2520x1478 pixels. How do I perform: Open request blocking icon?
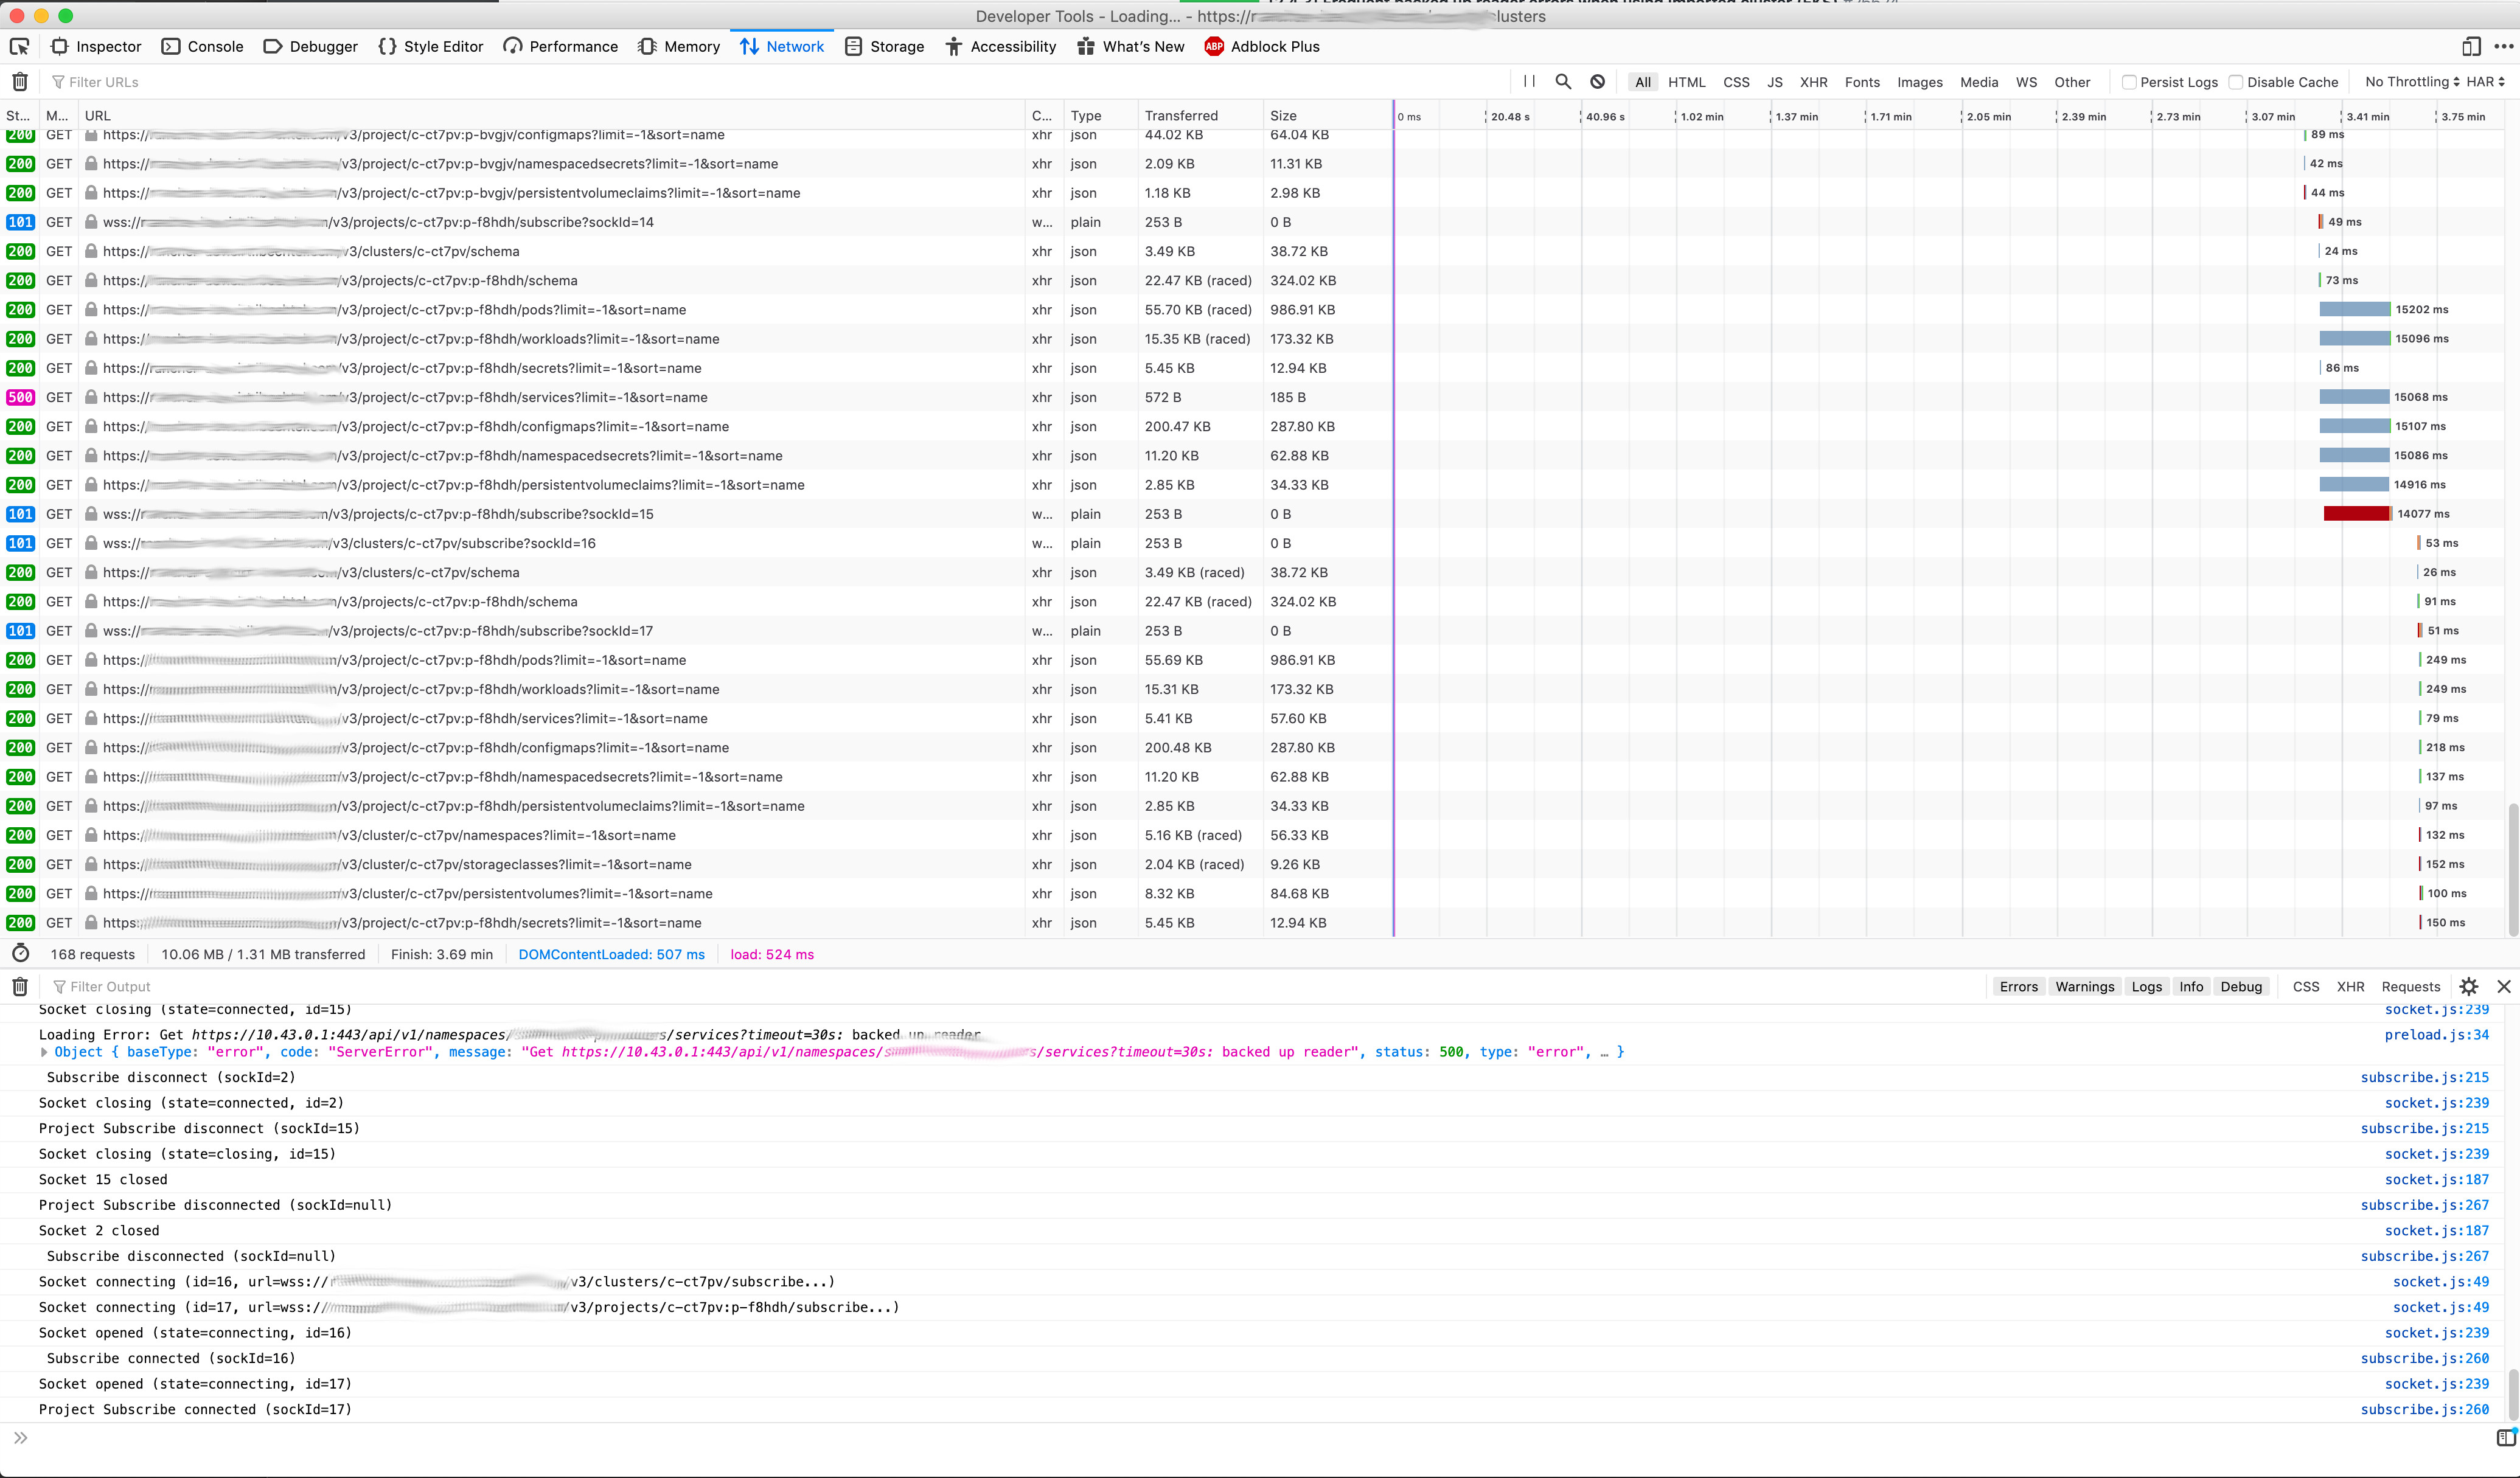pyautogui.click(x=1597, y=82)
